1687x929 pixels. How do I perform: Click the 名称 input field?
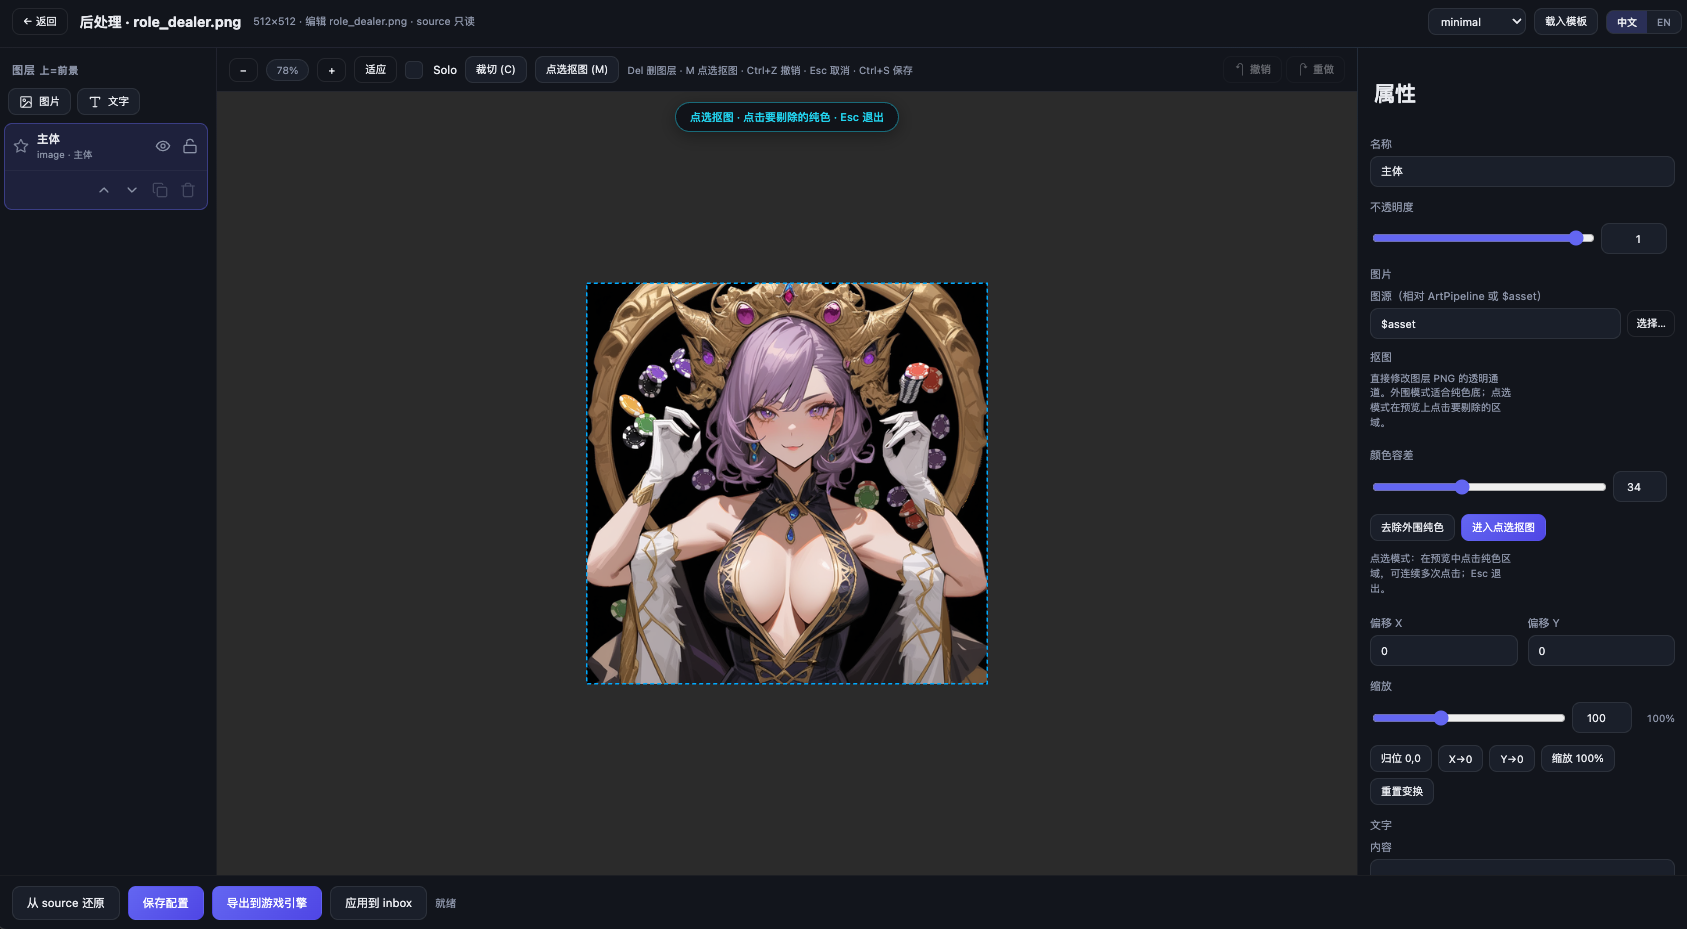(x=1522, y=171)
